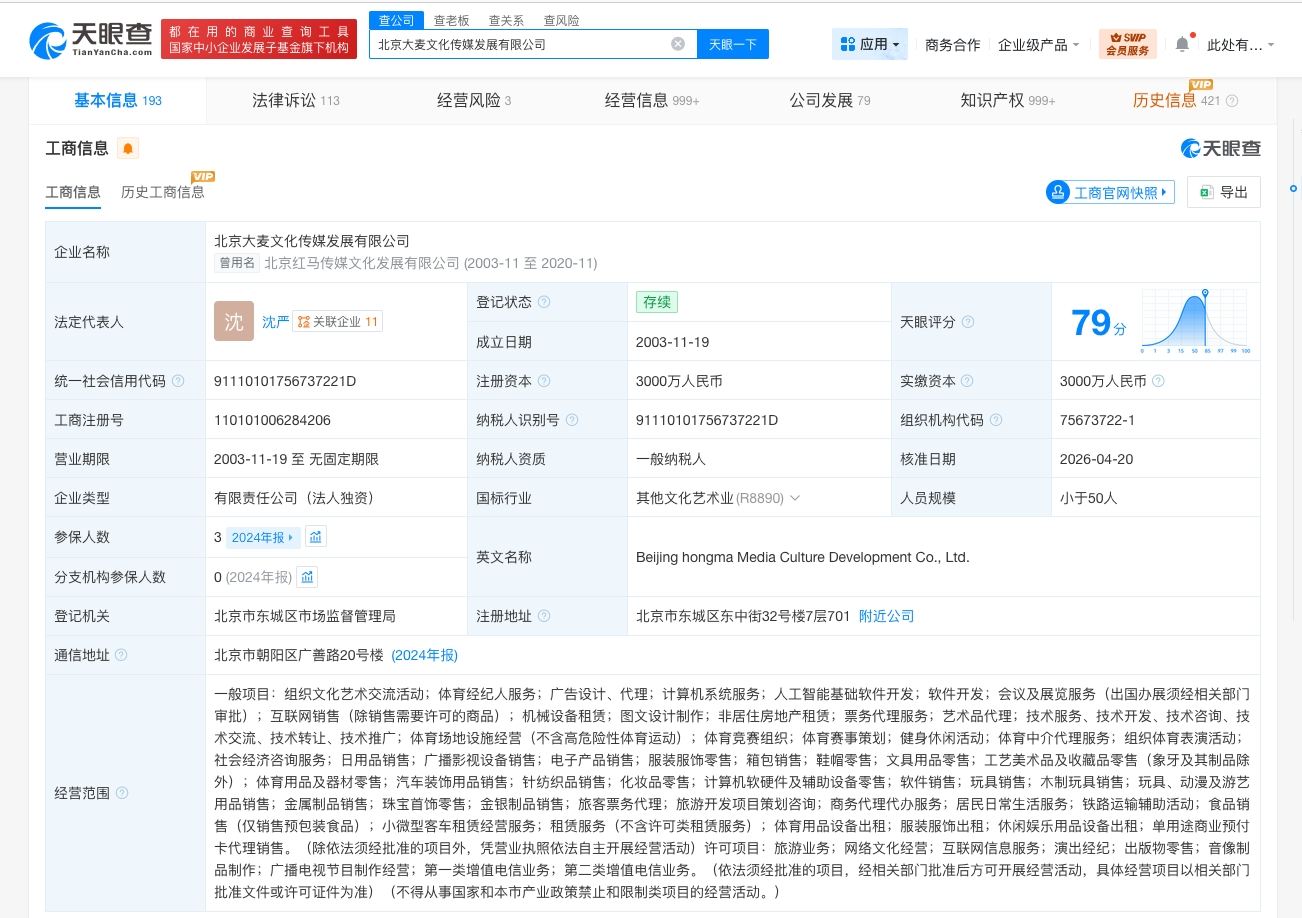
Task: Click the help icon next to 天眼评分
Action: click(x=967, y=322)
